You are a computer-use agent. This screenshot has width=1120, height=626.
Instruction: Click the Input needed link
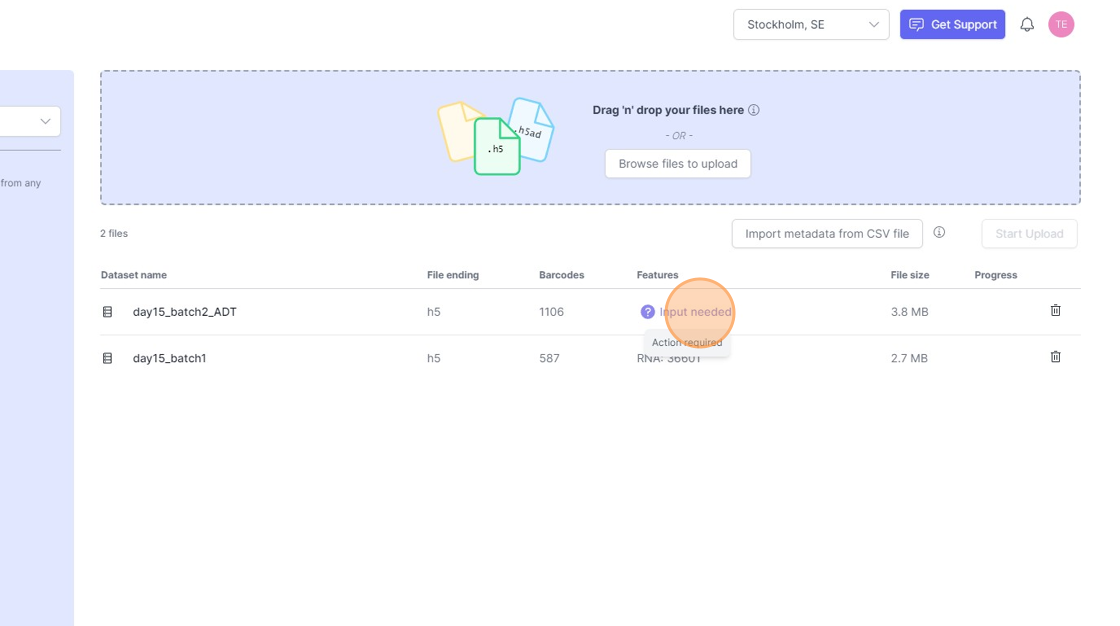coord(696,312)
